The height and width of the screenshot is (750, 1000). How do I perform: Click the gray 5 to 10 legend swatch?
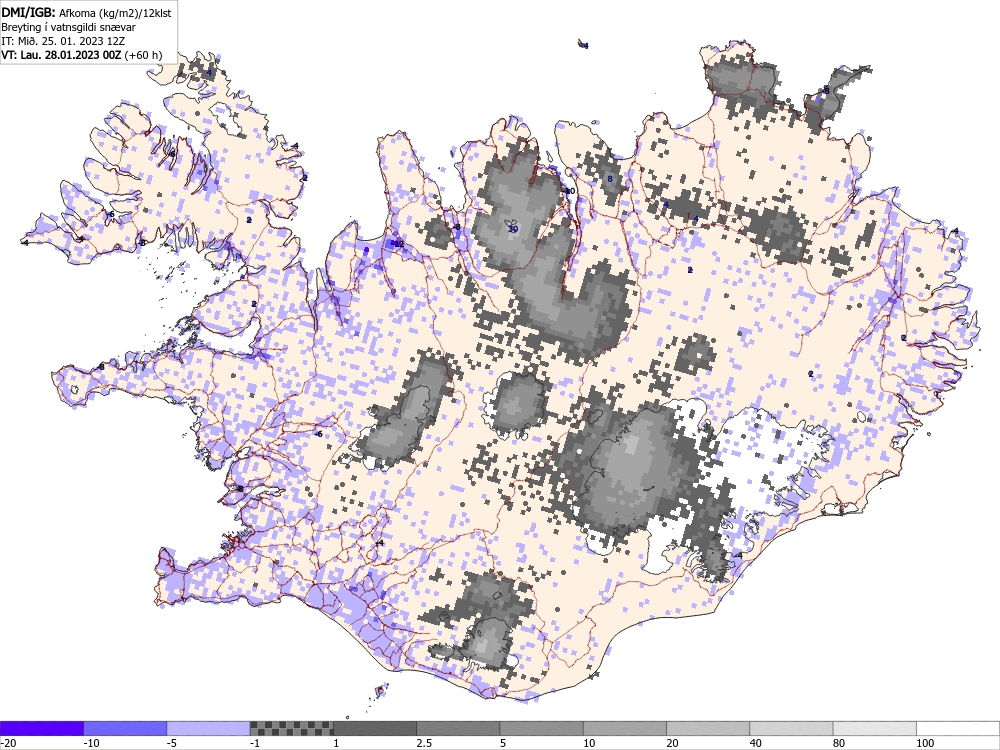(x=541, y=728)
